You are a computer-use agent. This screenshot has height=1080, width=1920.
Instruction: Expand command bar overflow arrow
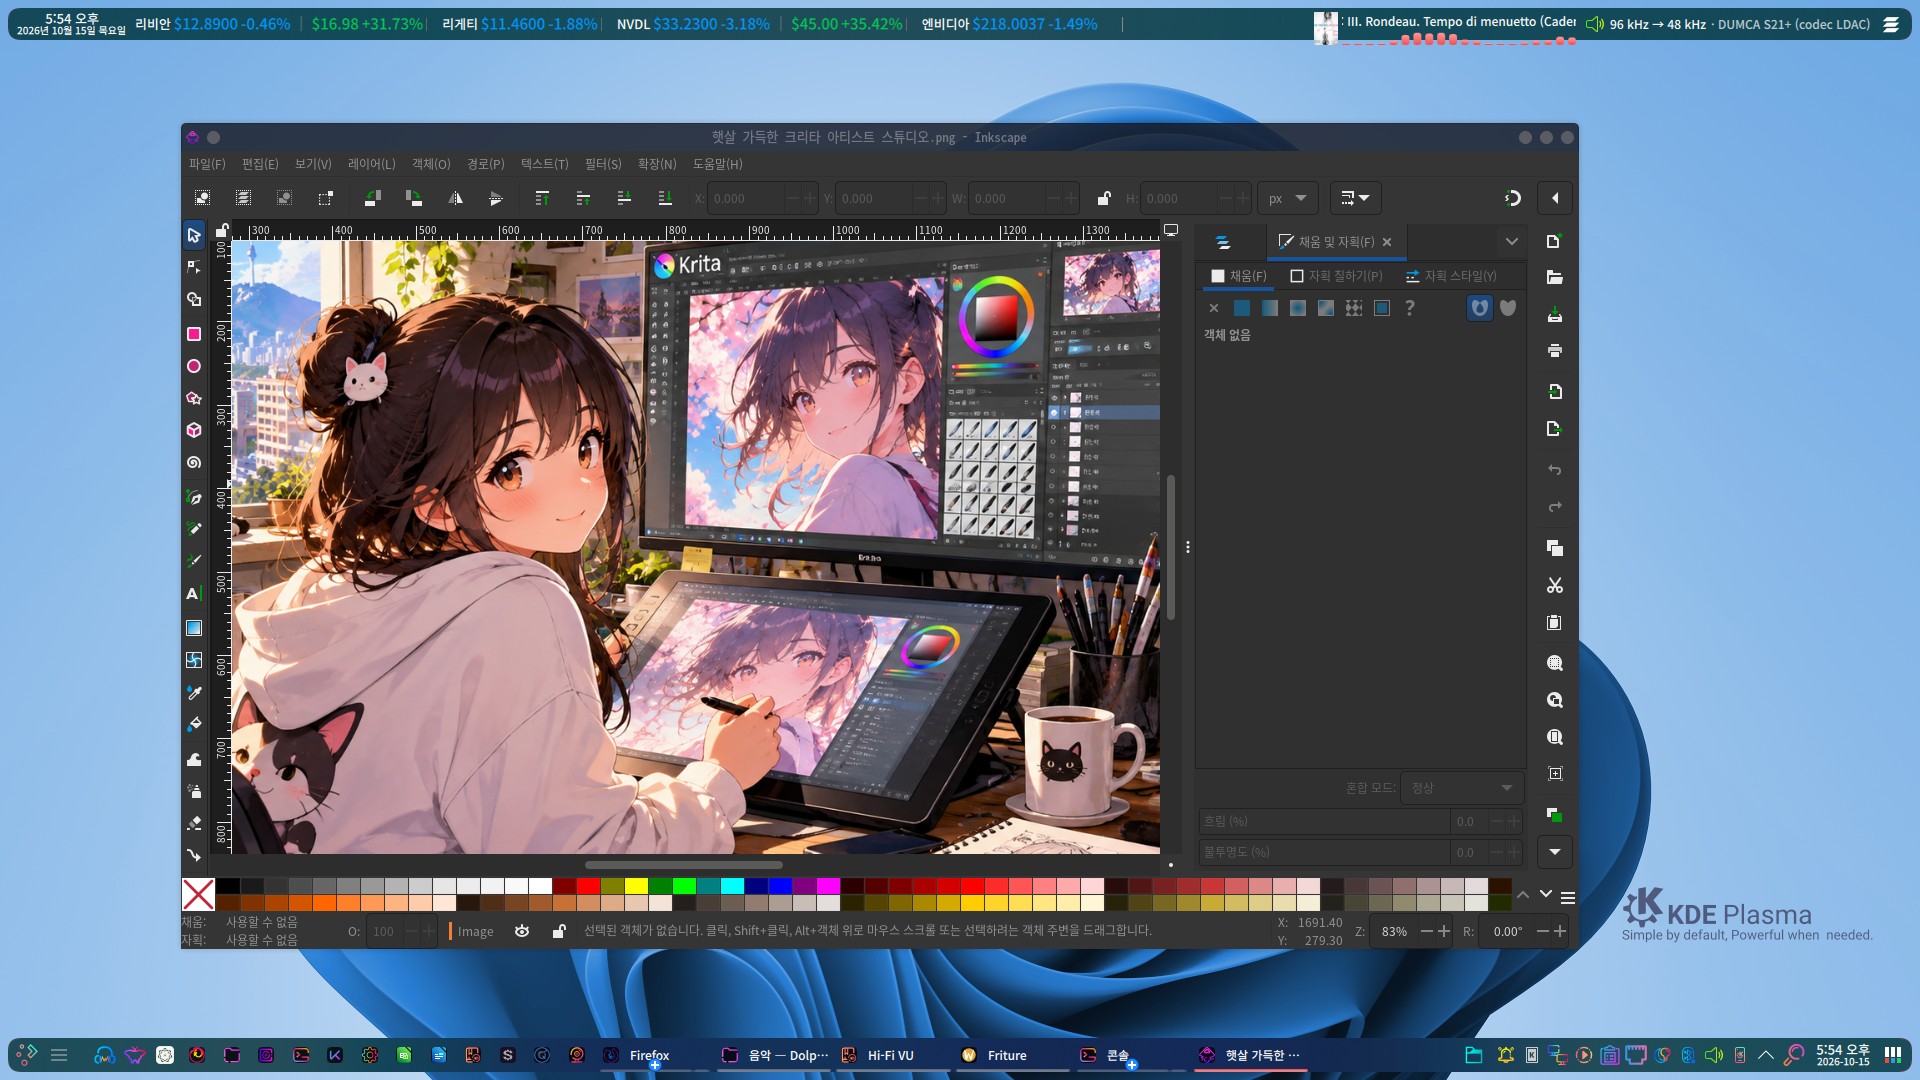point(1554,852)
